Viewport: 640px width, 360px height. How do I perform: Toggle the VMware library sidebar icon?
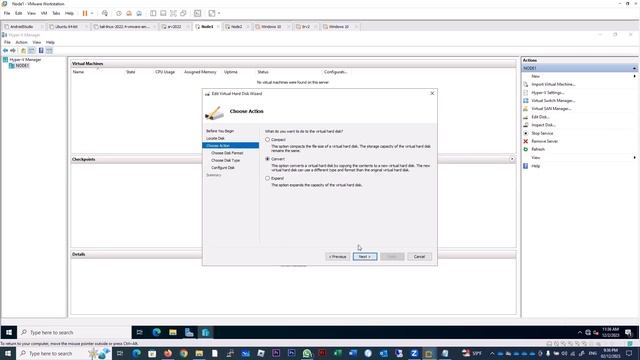(153, 13)
